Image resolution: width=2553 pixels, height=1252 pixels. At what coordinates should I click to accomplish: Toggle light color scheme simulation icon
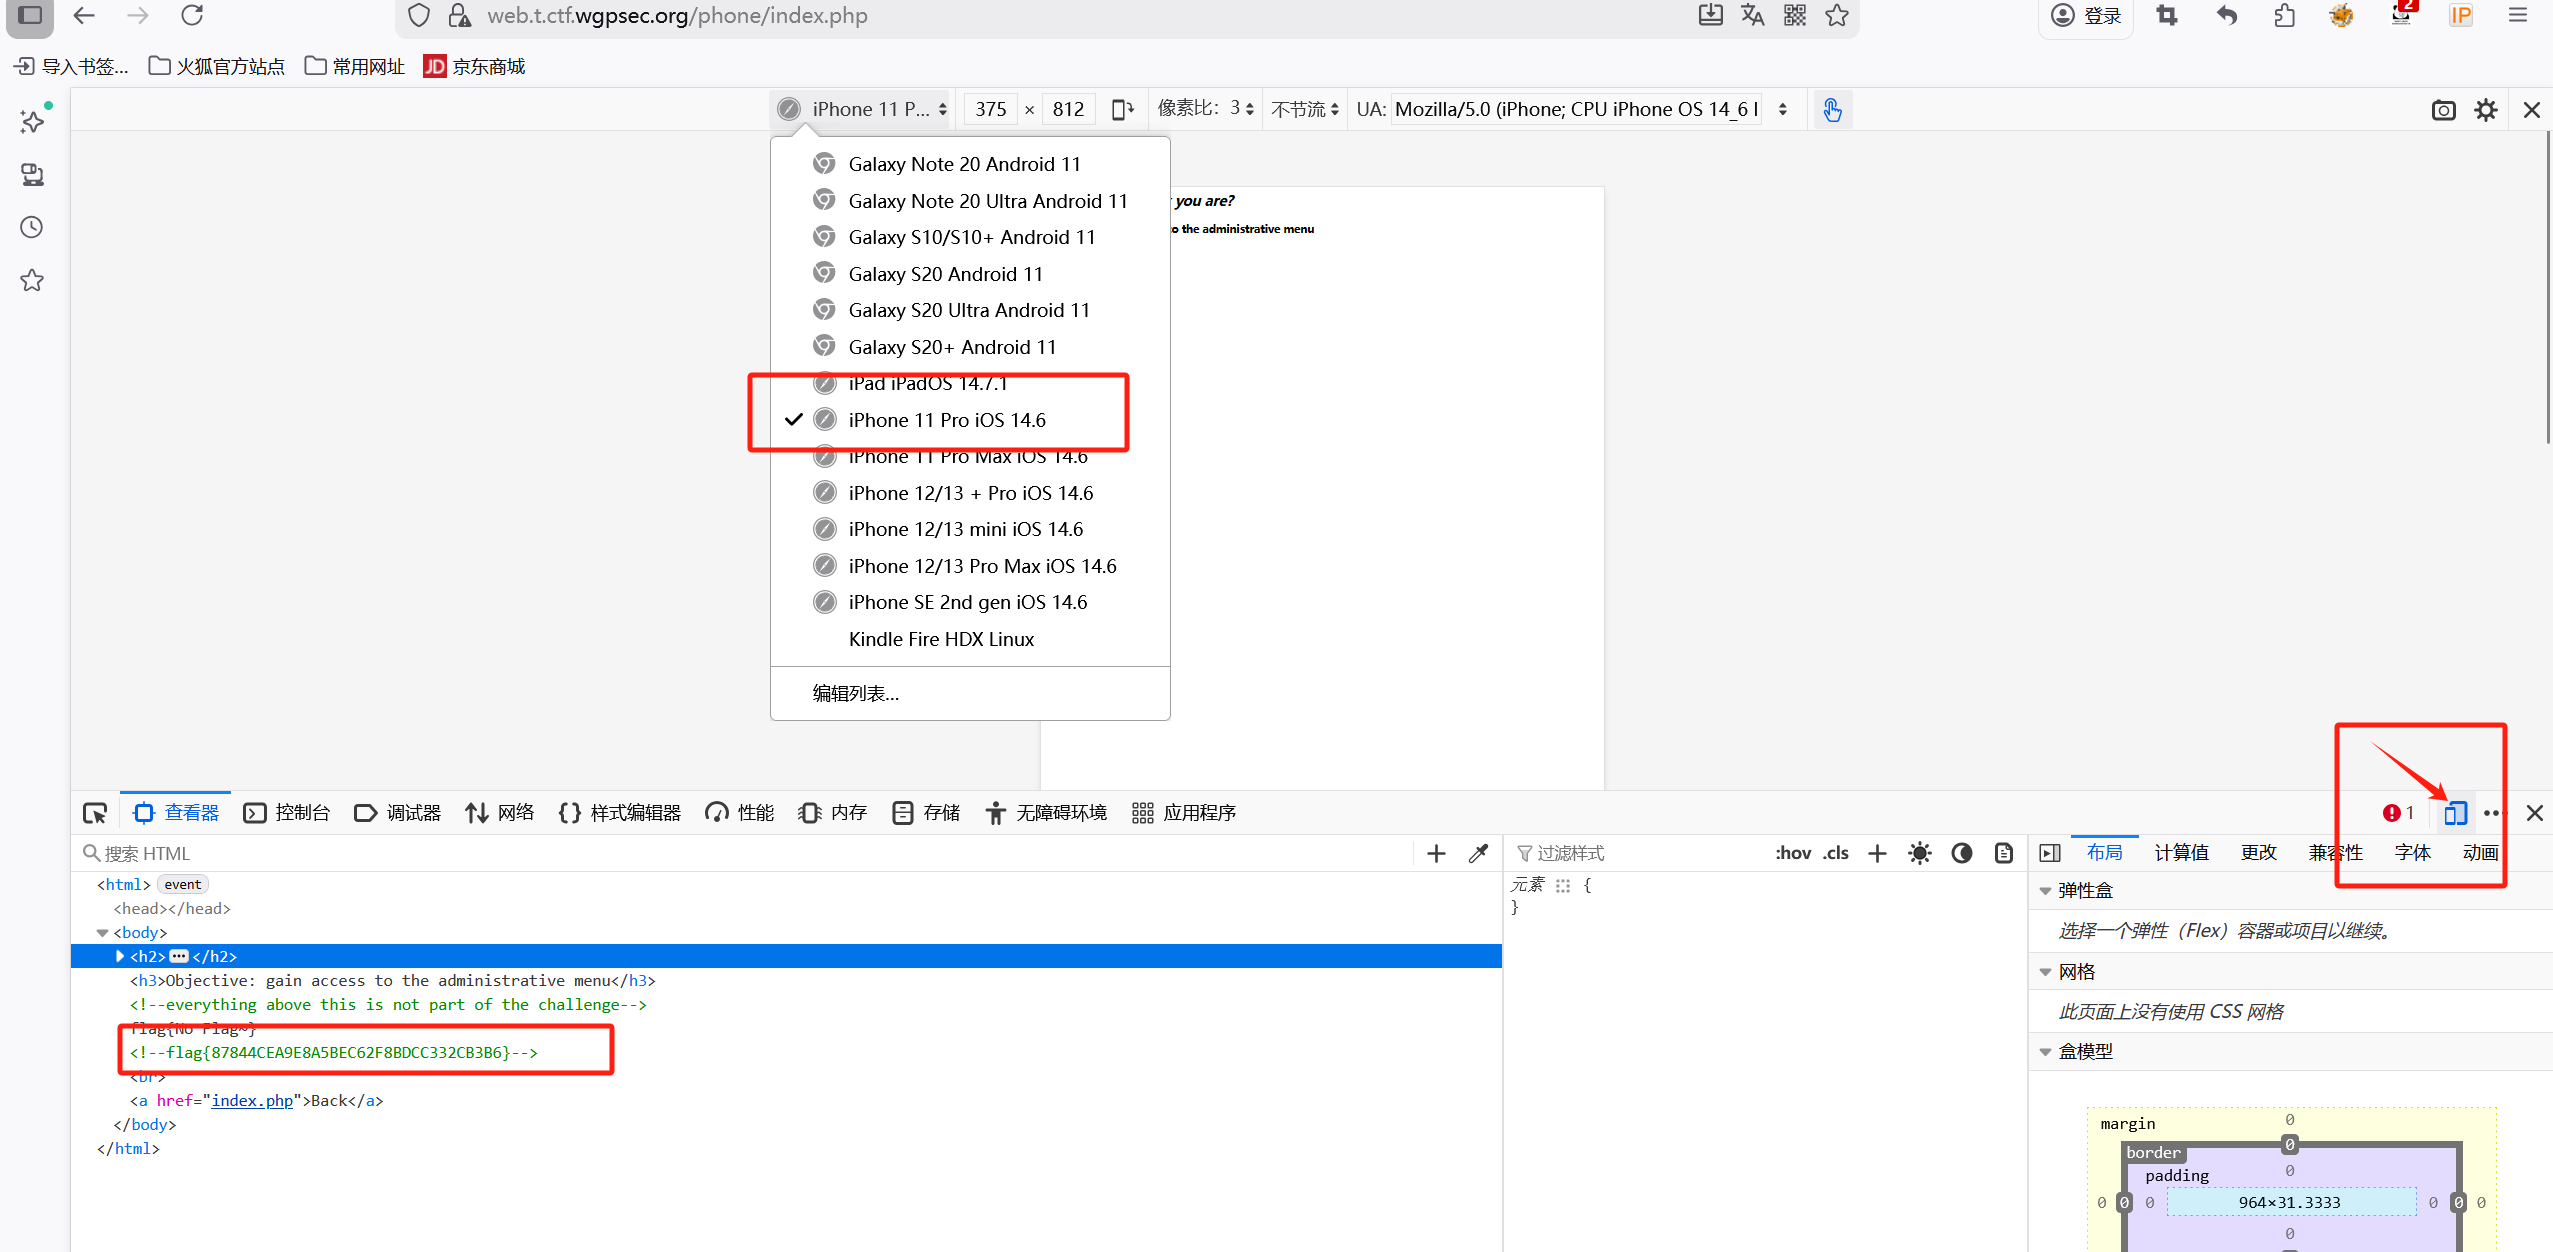(x=1919, y=853)
